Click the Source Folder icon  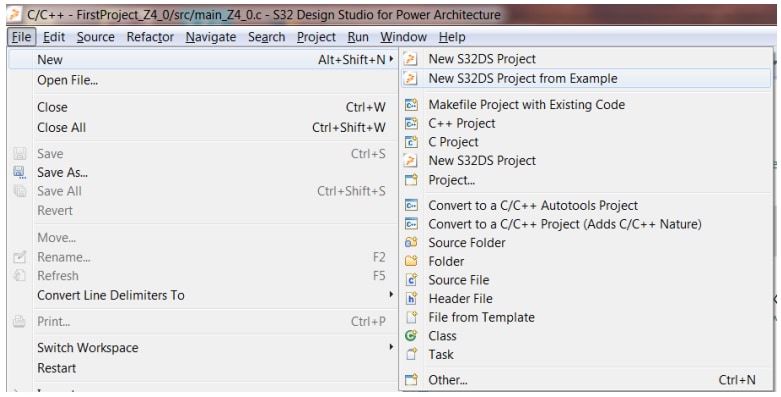click(411, 243)
